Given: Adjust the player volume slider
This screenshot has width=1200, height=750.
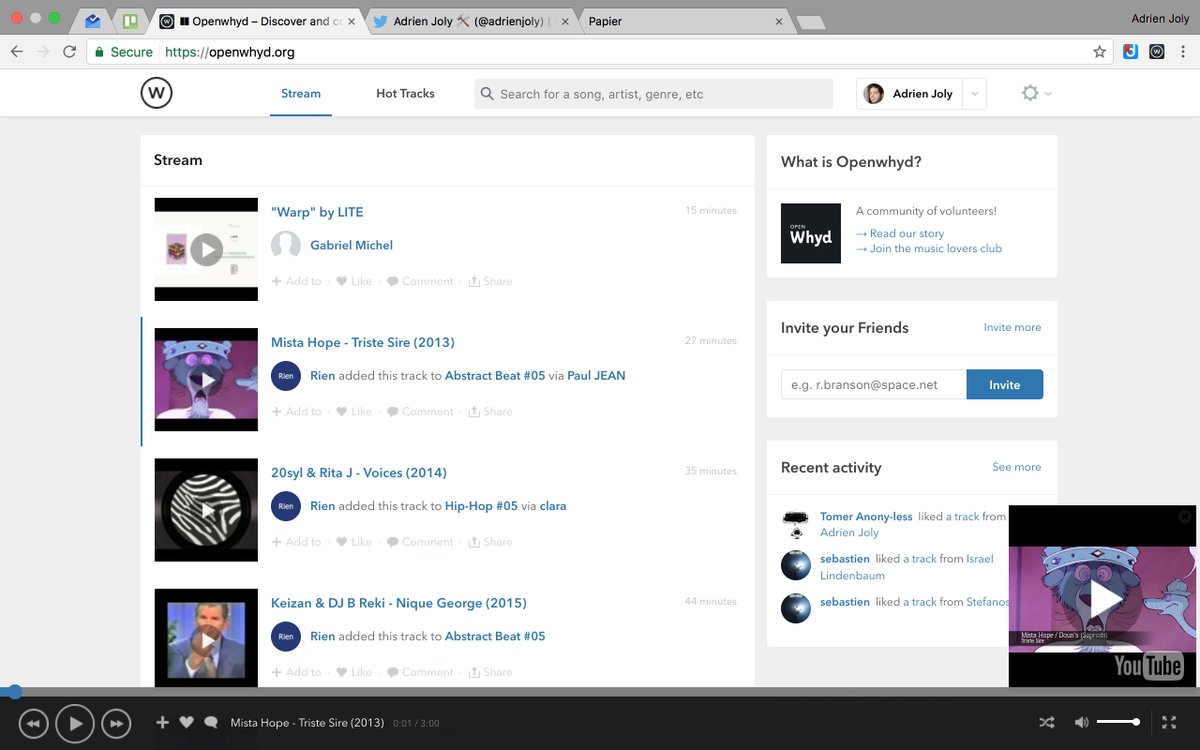Looking at the screenshot, I should [x=1119, y=722].
